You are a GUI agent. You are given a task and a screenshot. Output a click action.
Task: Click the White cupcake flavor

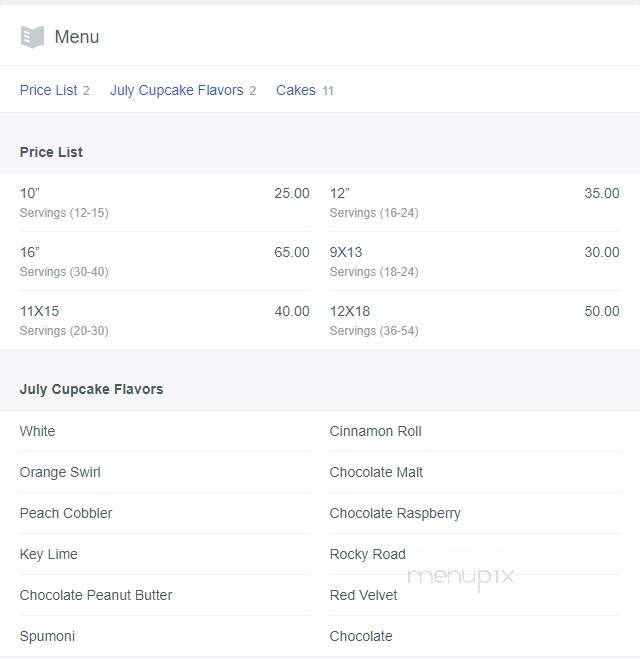[165, 431]
